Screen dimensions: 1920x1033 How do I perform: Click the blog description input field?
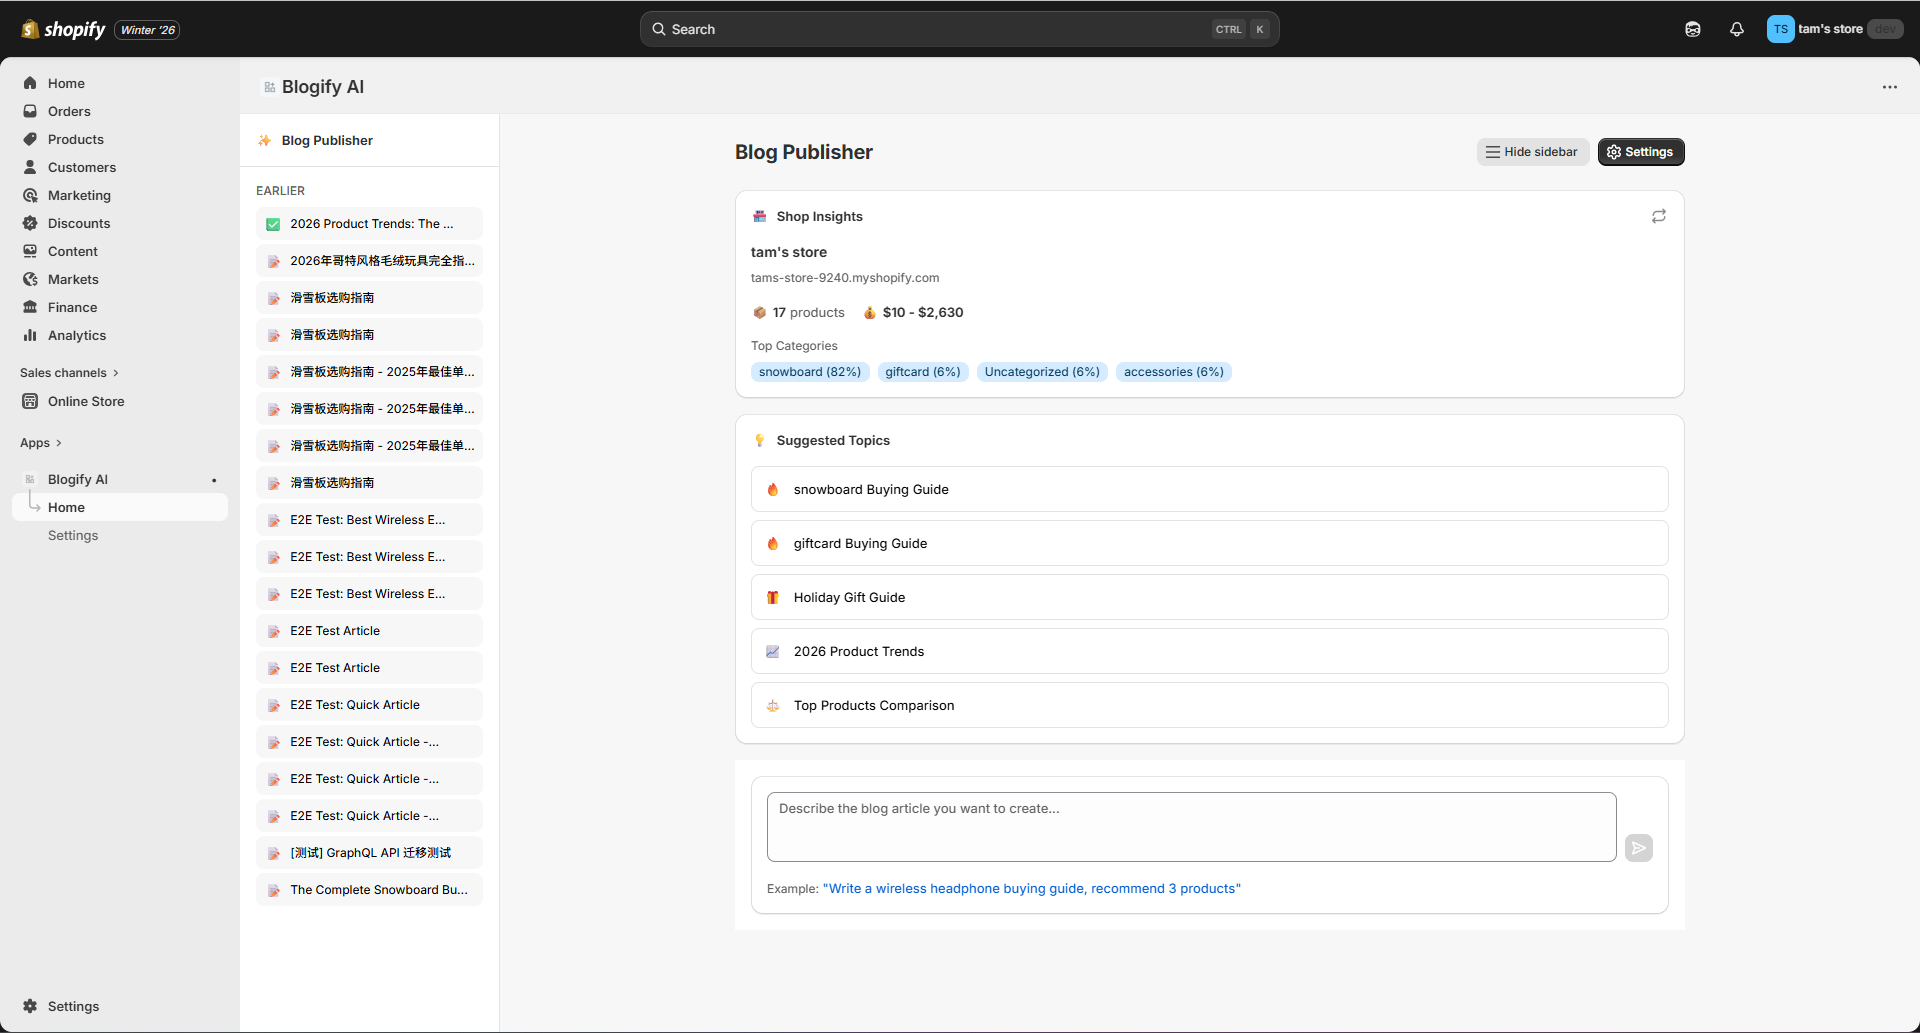click(x=1190, y=826)
